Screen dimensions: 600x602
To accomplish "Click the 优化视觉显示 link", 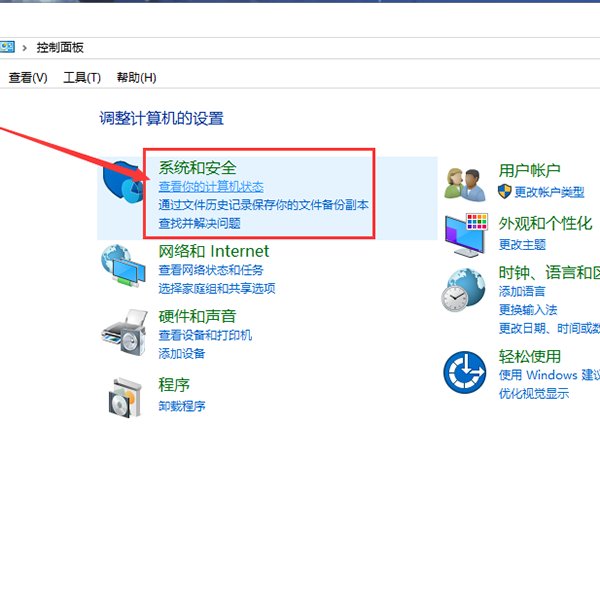I will tap(534, 394).
